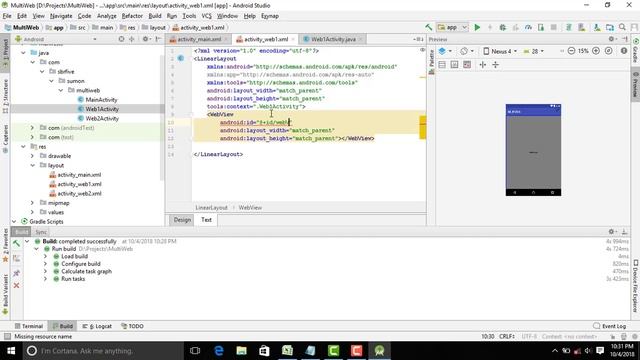Click WebView in the editor breadcrumb
Viewport: 640px width, 360px height.
[x=250, y=207]
